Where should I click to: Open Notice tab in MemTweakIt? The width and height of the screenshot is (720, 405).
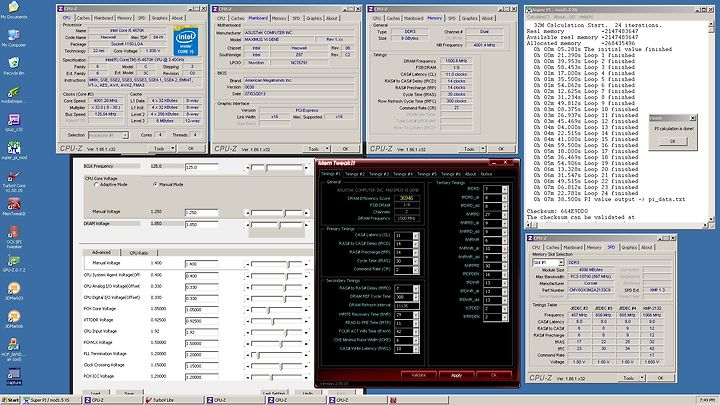[486, 174]
